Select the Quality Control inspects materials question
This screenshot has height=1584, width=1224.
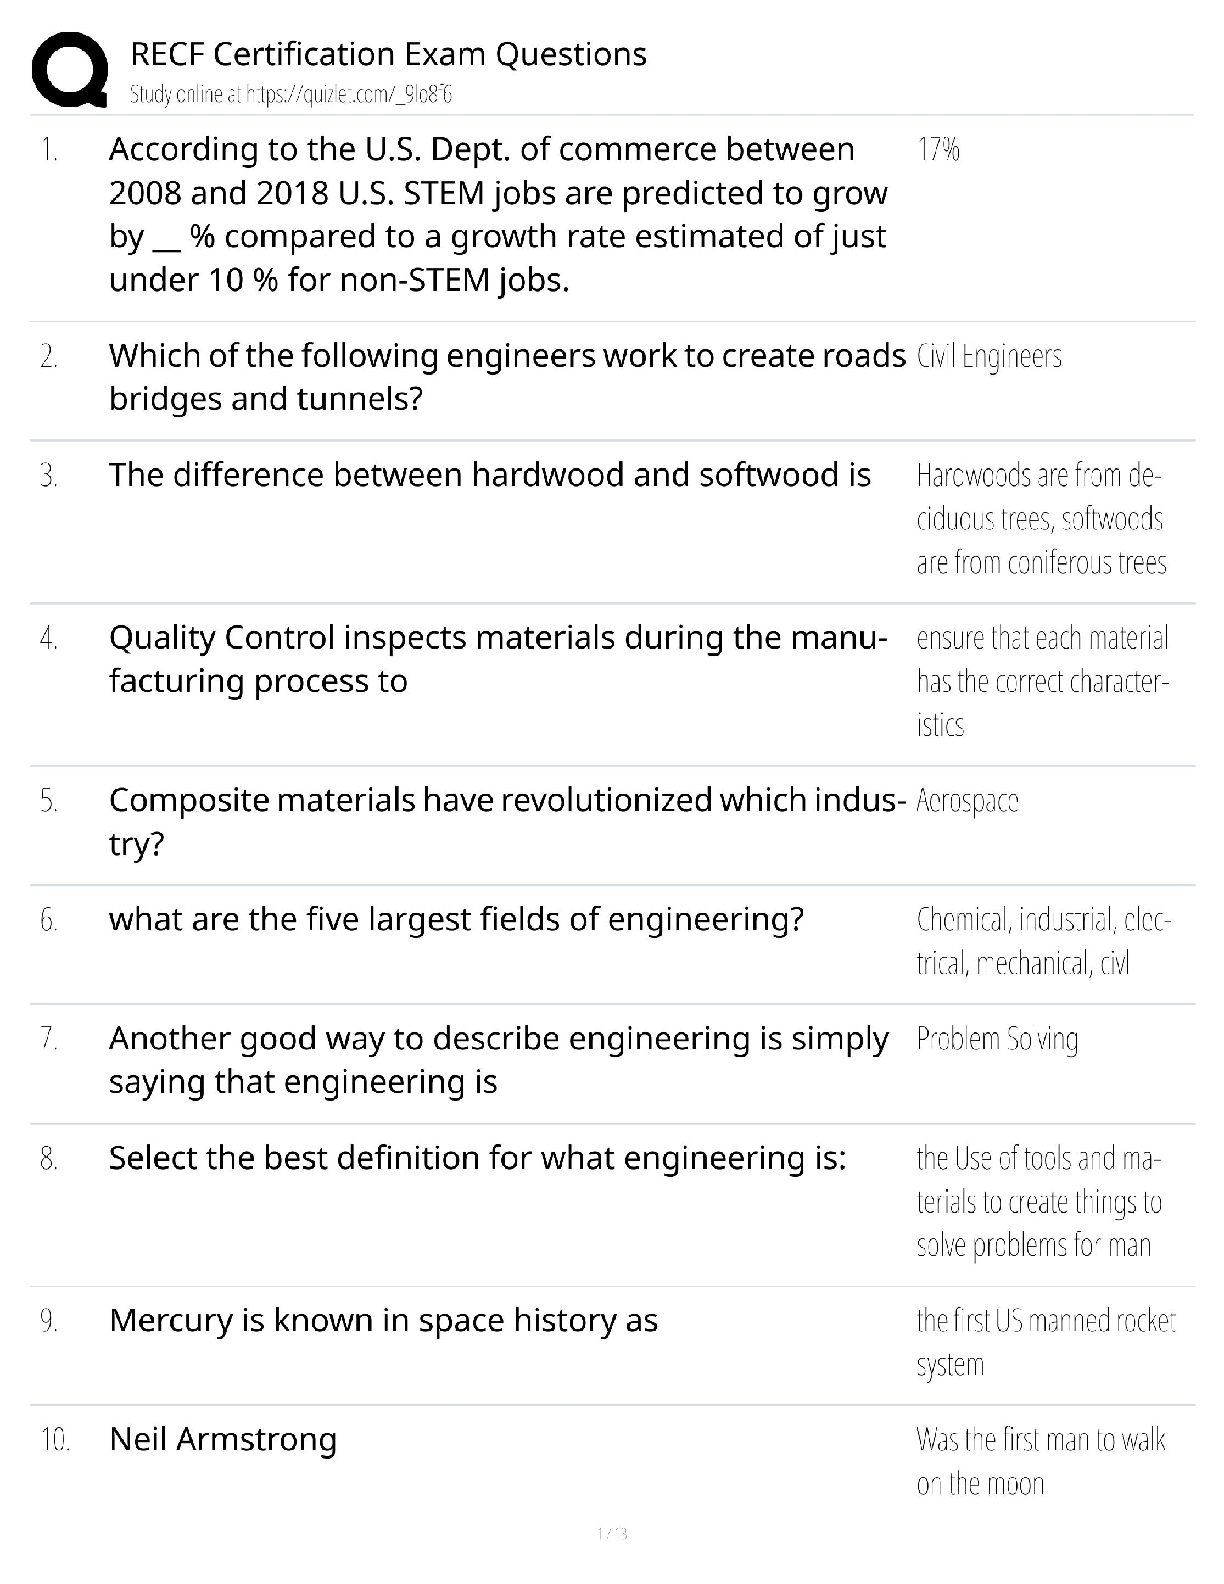click(x=498, y=659)
